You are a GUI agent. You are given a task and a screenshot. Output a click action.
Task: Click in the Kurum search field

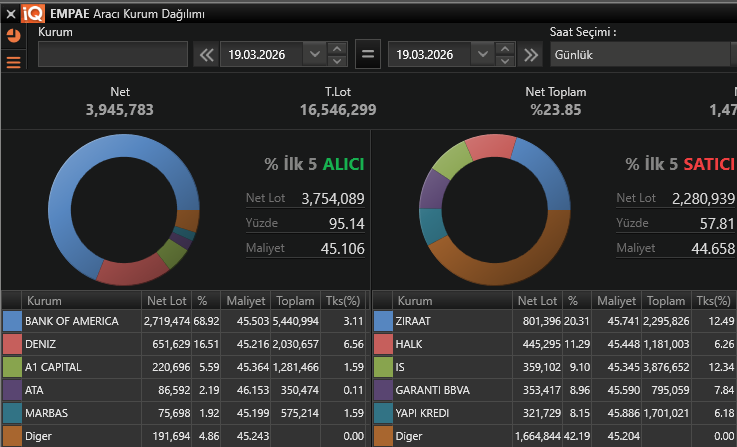(x=112, y=54)
